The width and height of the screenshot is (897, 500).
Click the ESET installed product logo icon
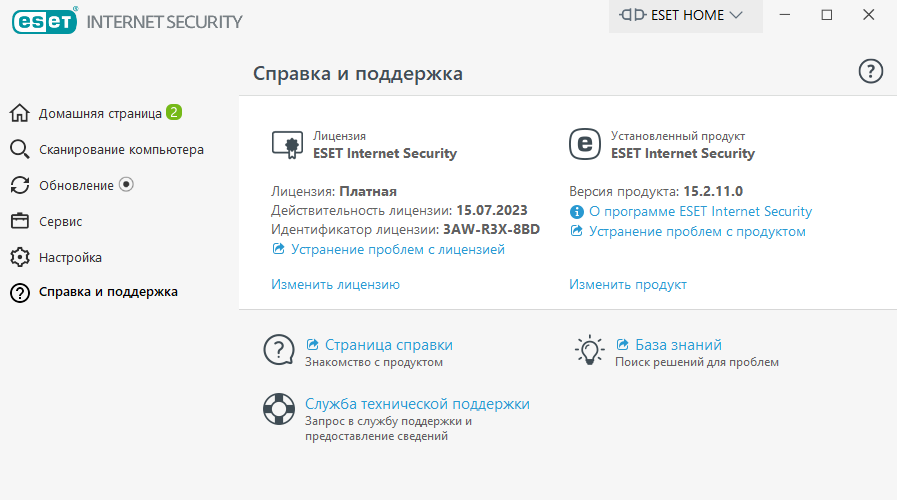click(585, 144)
